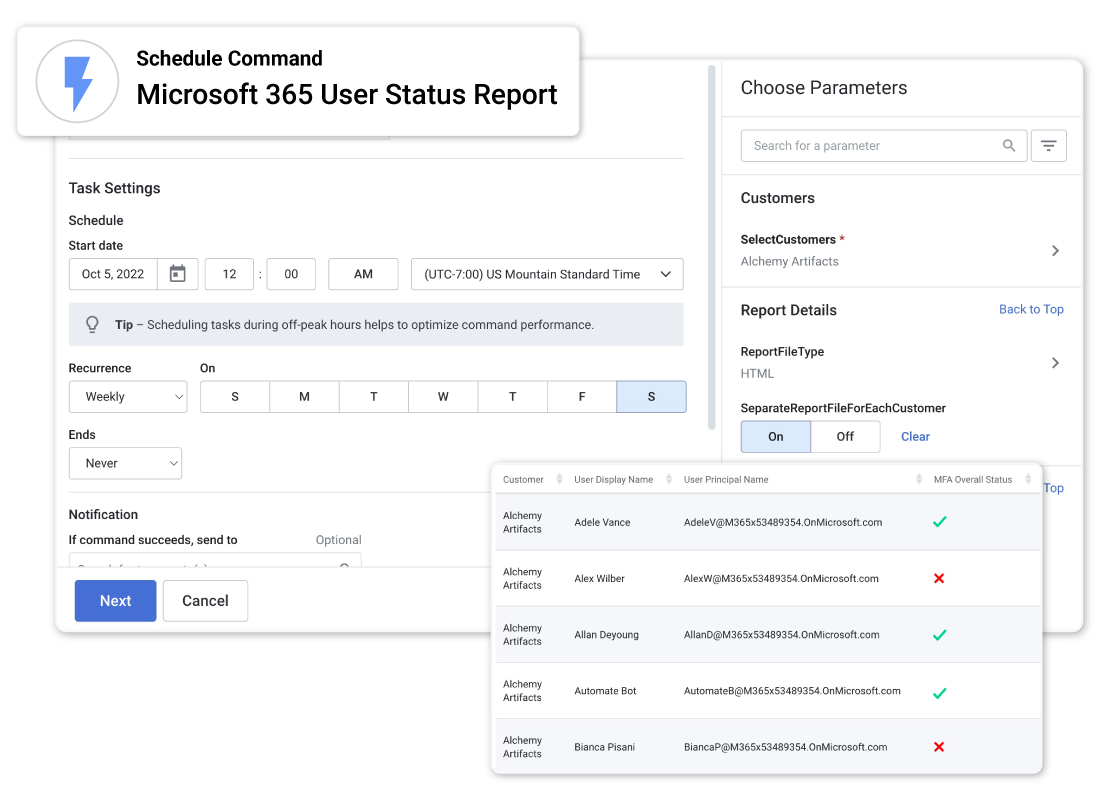Click the red X status for Alex Wilber
Viewport: 1100px width, 801px height.
point(938,578)
